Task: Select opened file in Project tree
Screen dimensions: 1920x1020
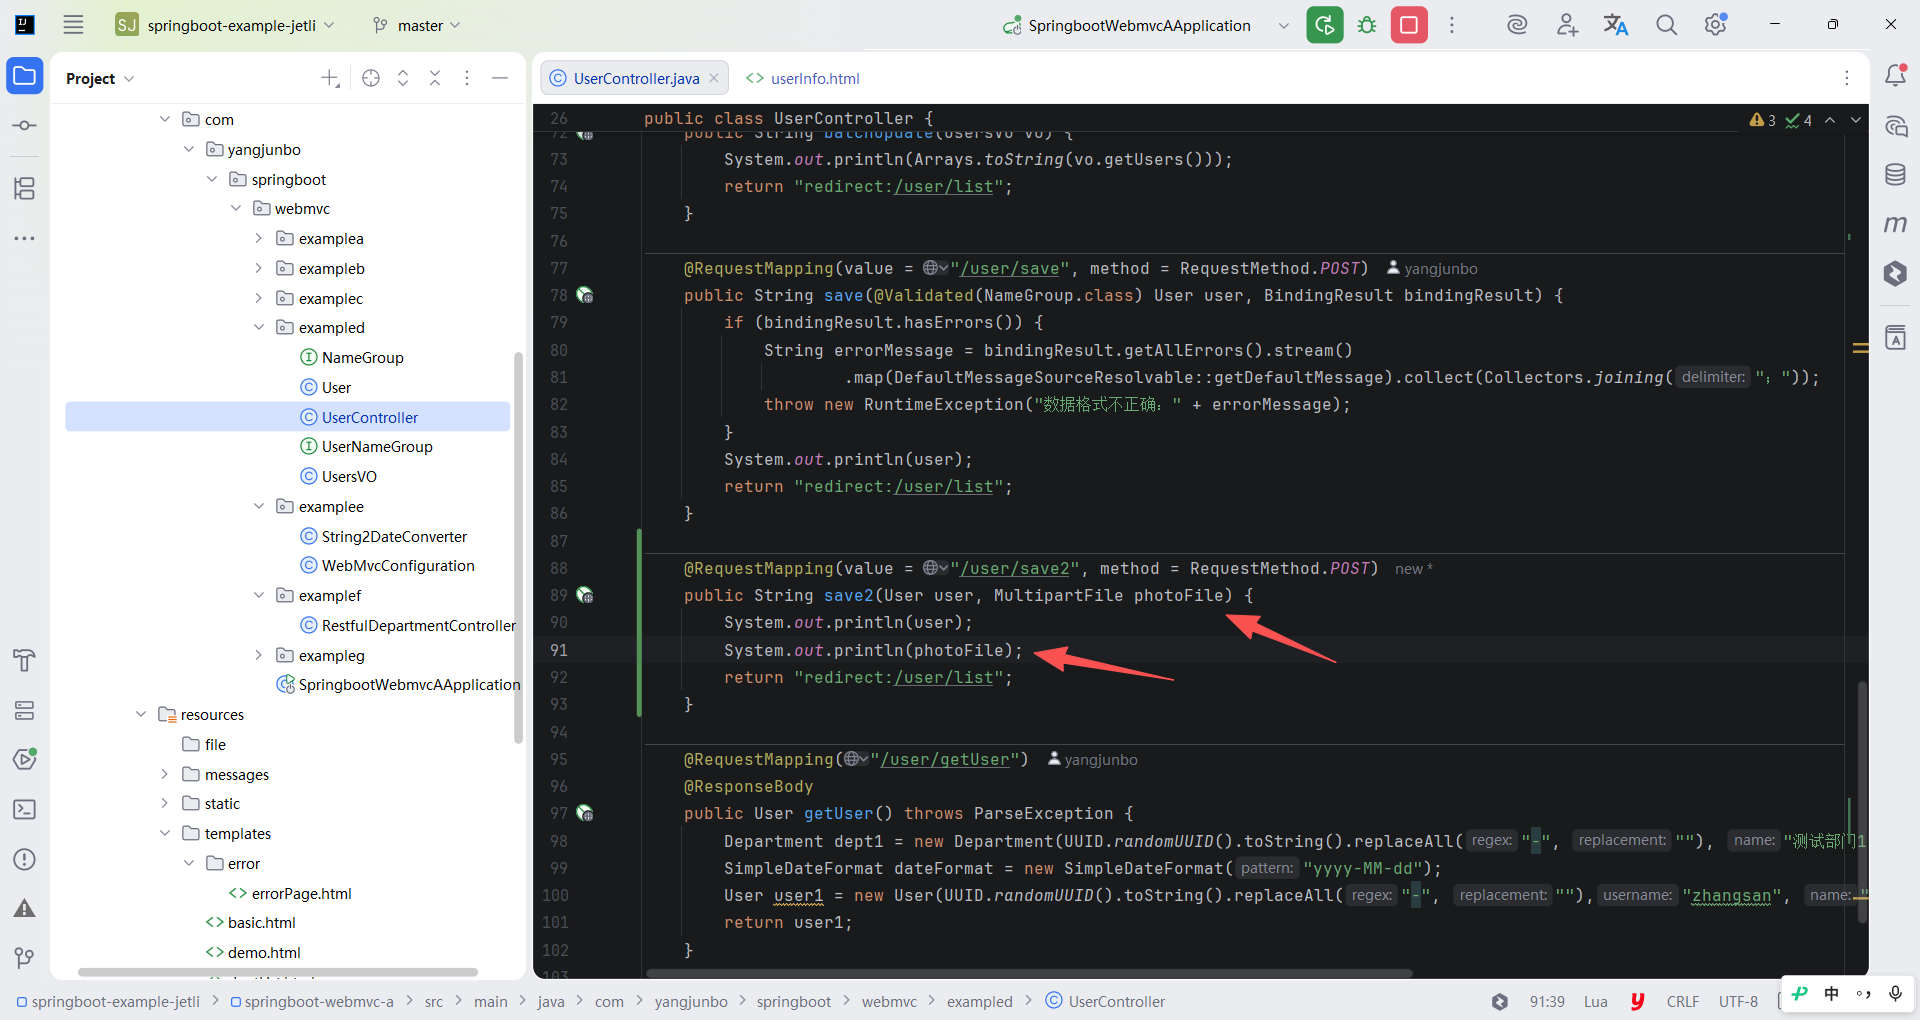Action: pos(371,78)
